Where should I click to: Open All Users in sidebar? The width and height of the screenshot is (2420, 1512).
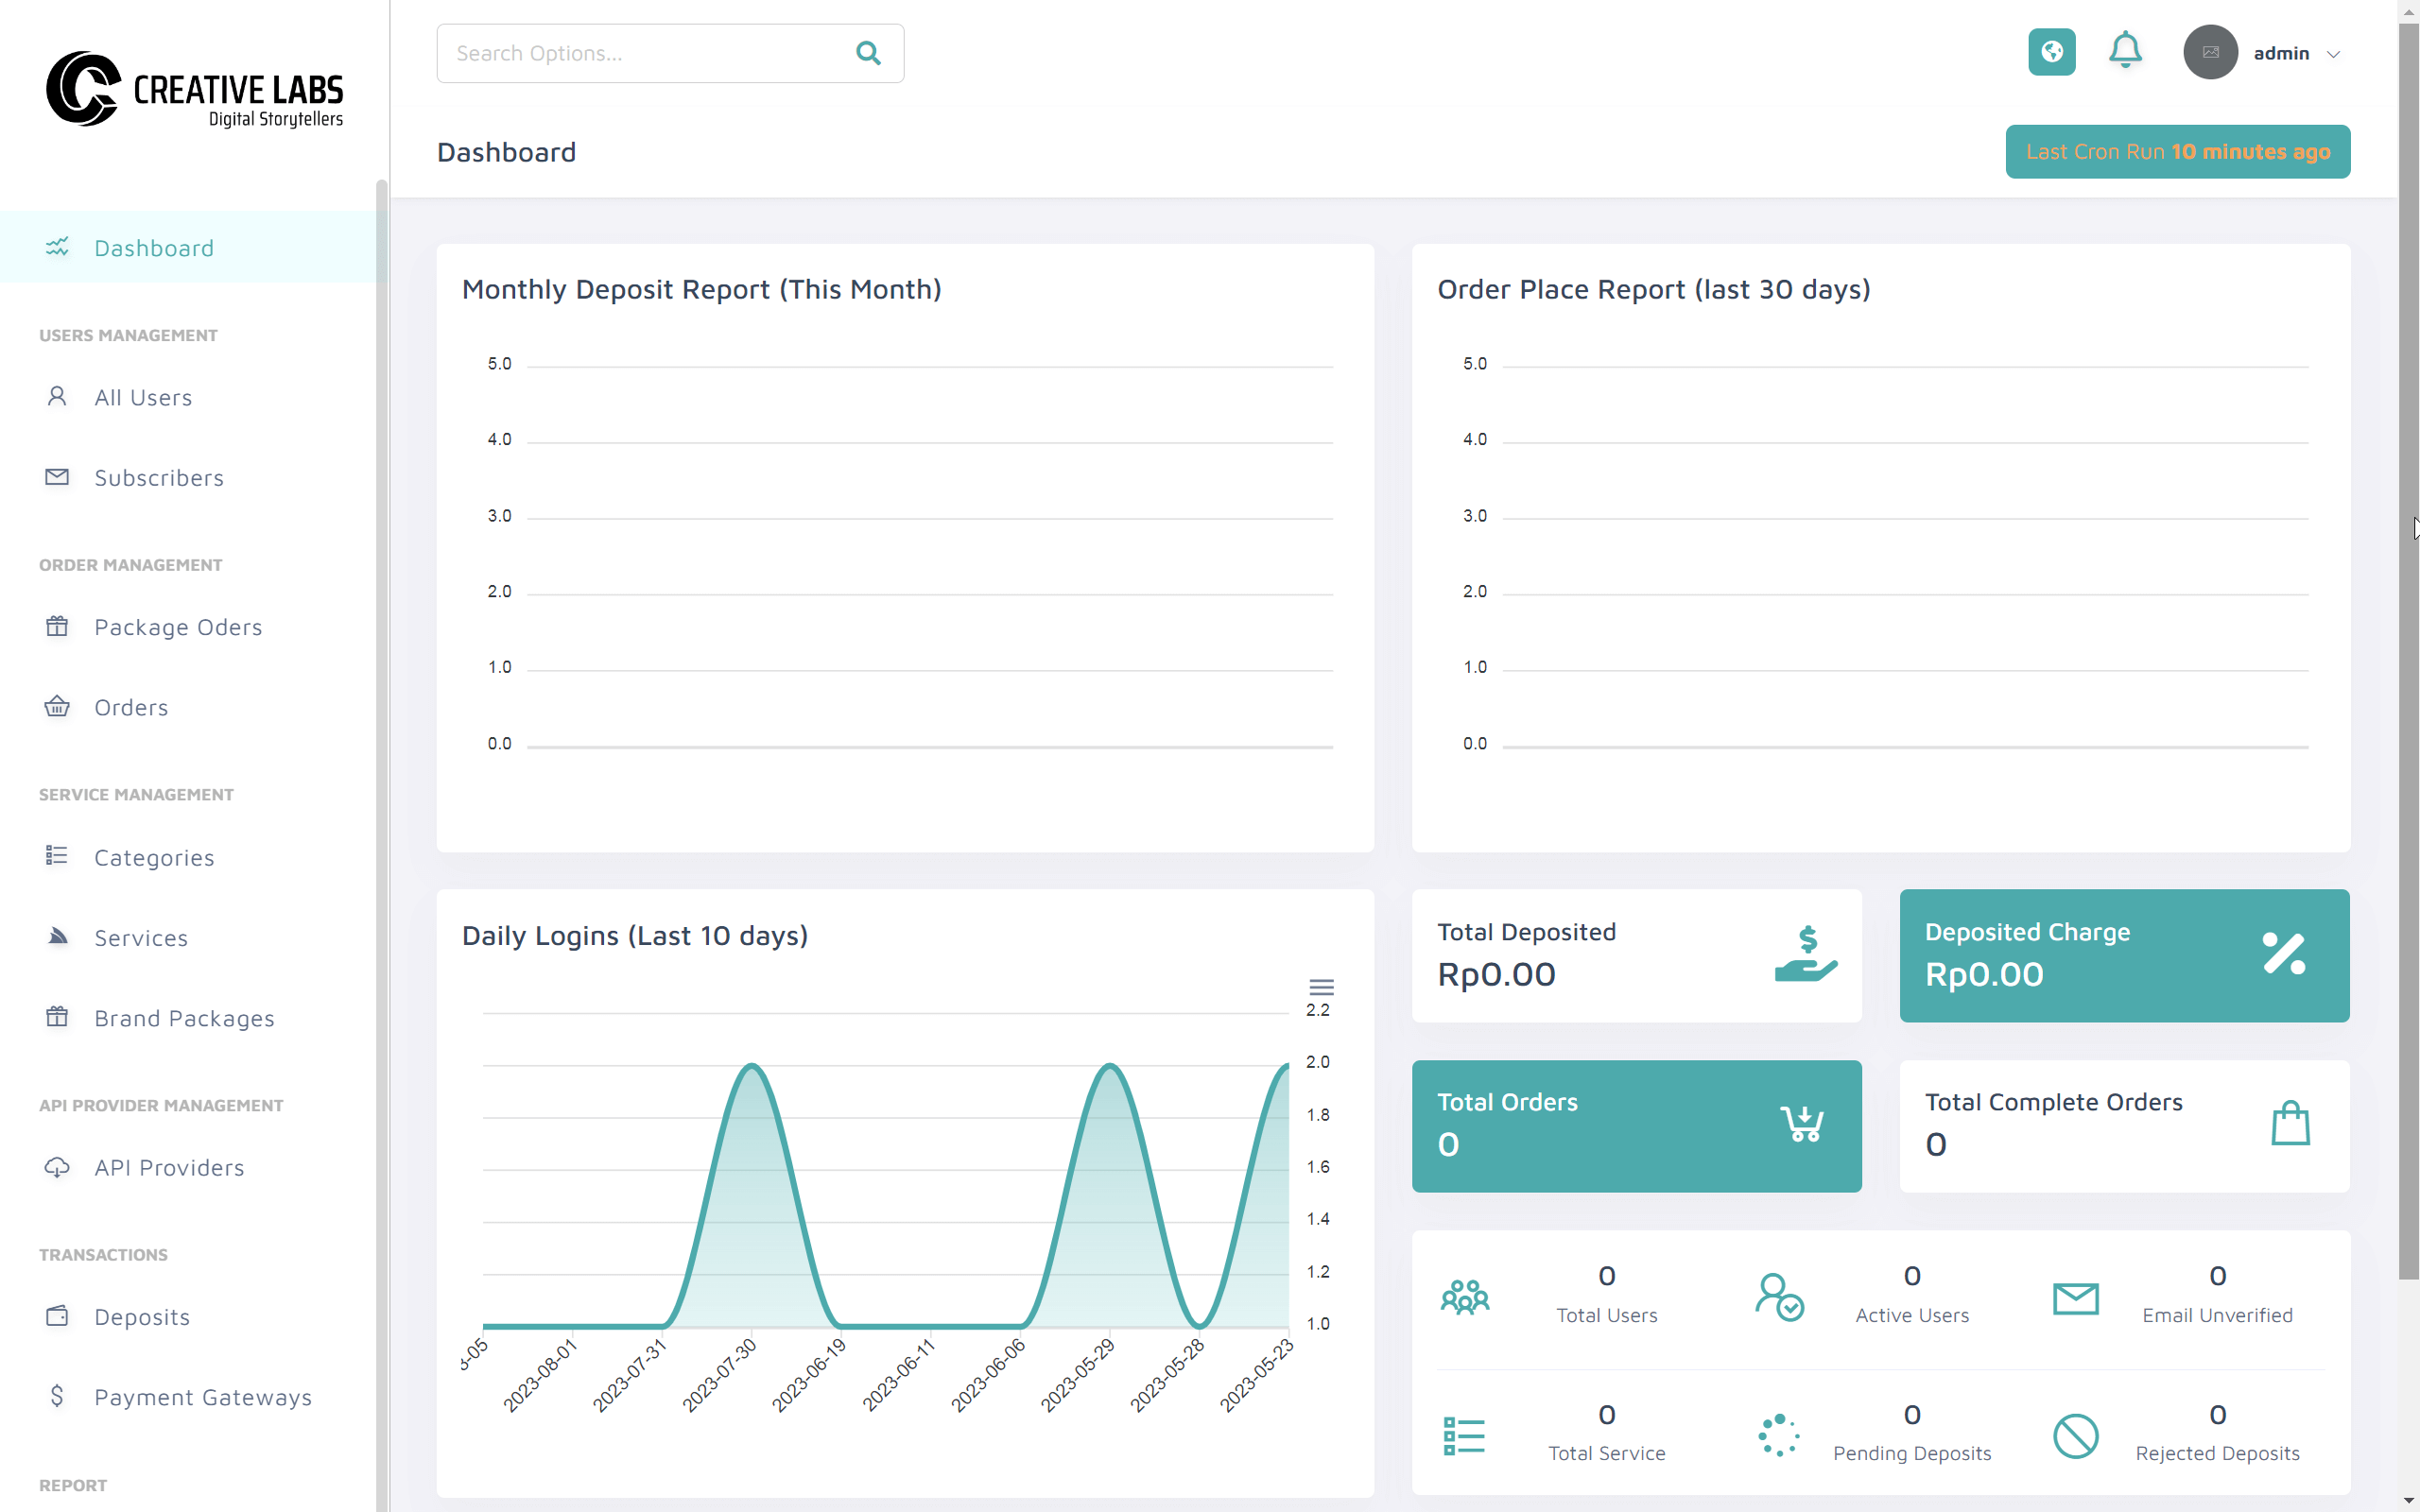[x=143, y=397]
